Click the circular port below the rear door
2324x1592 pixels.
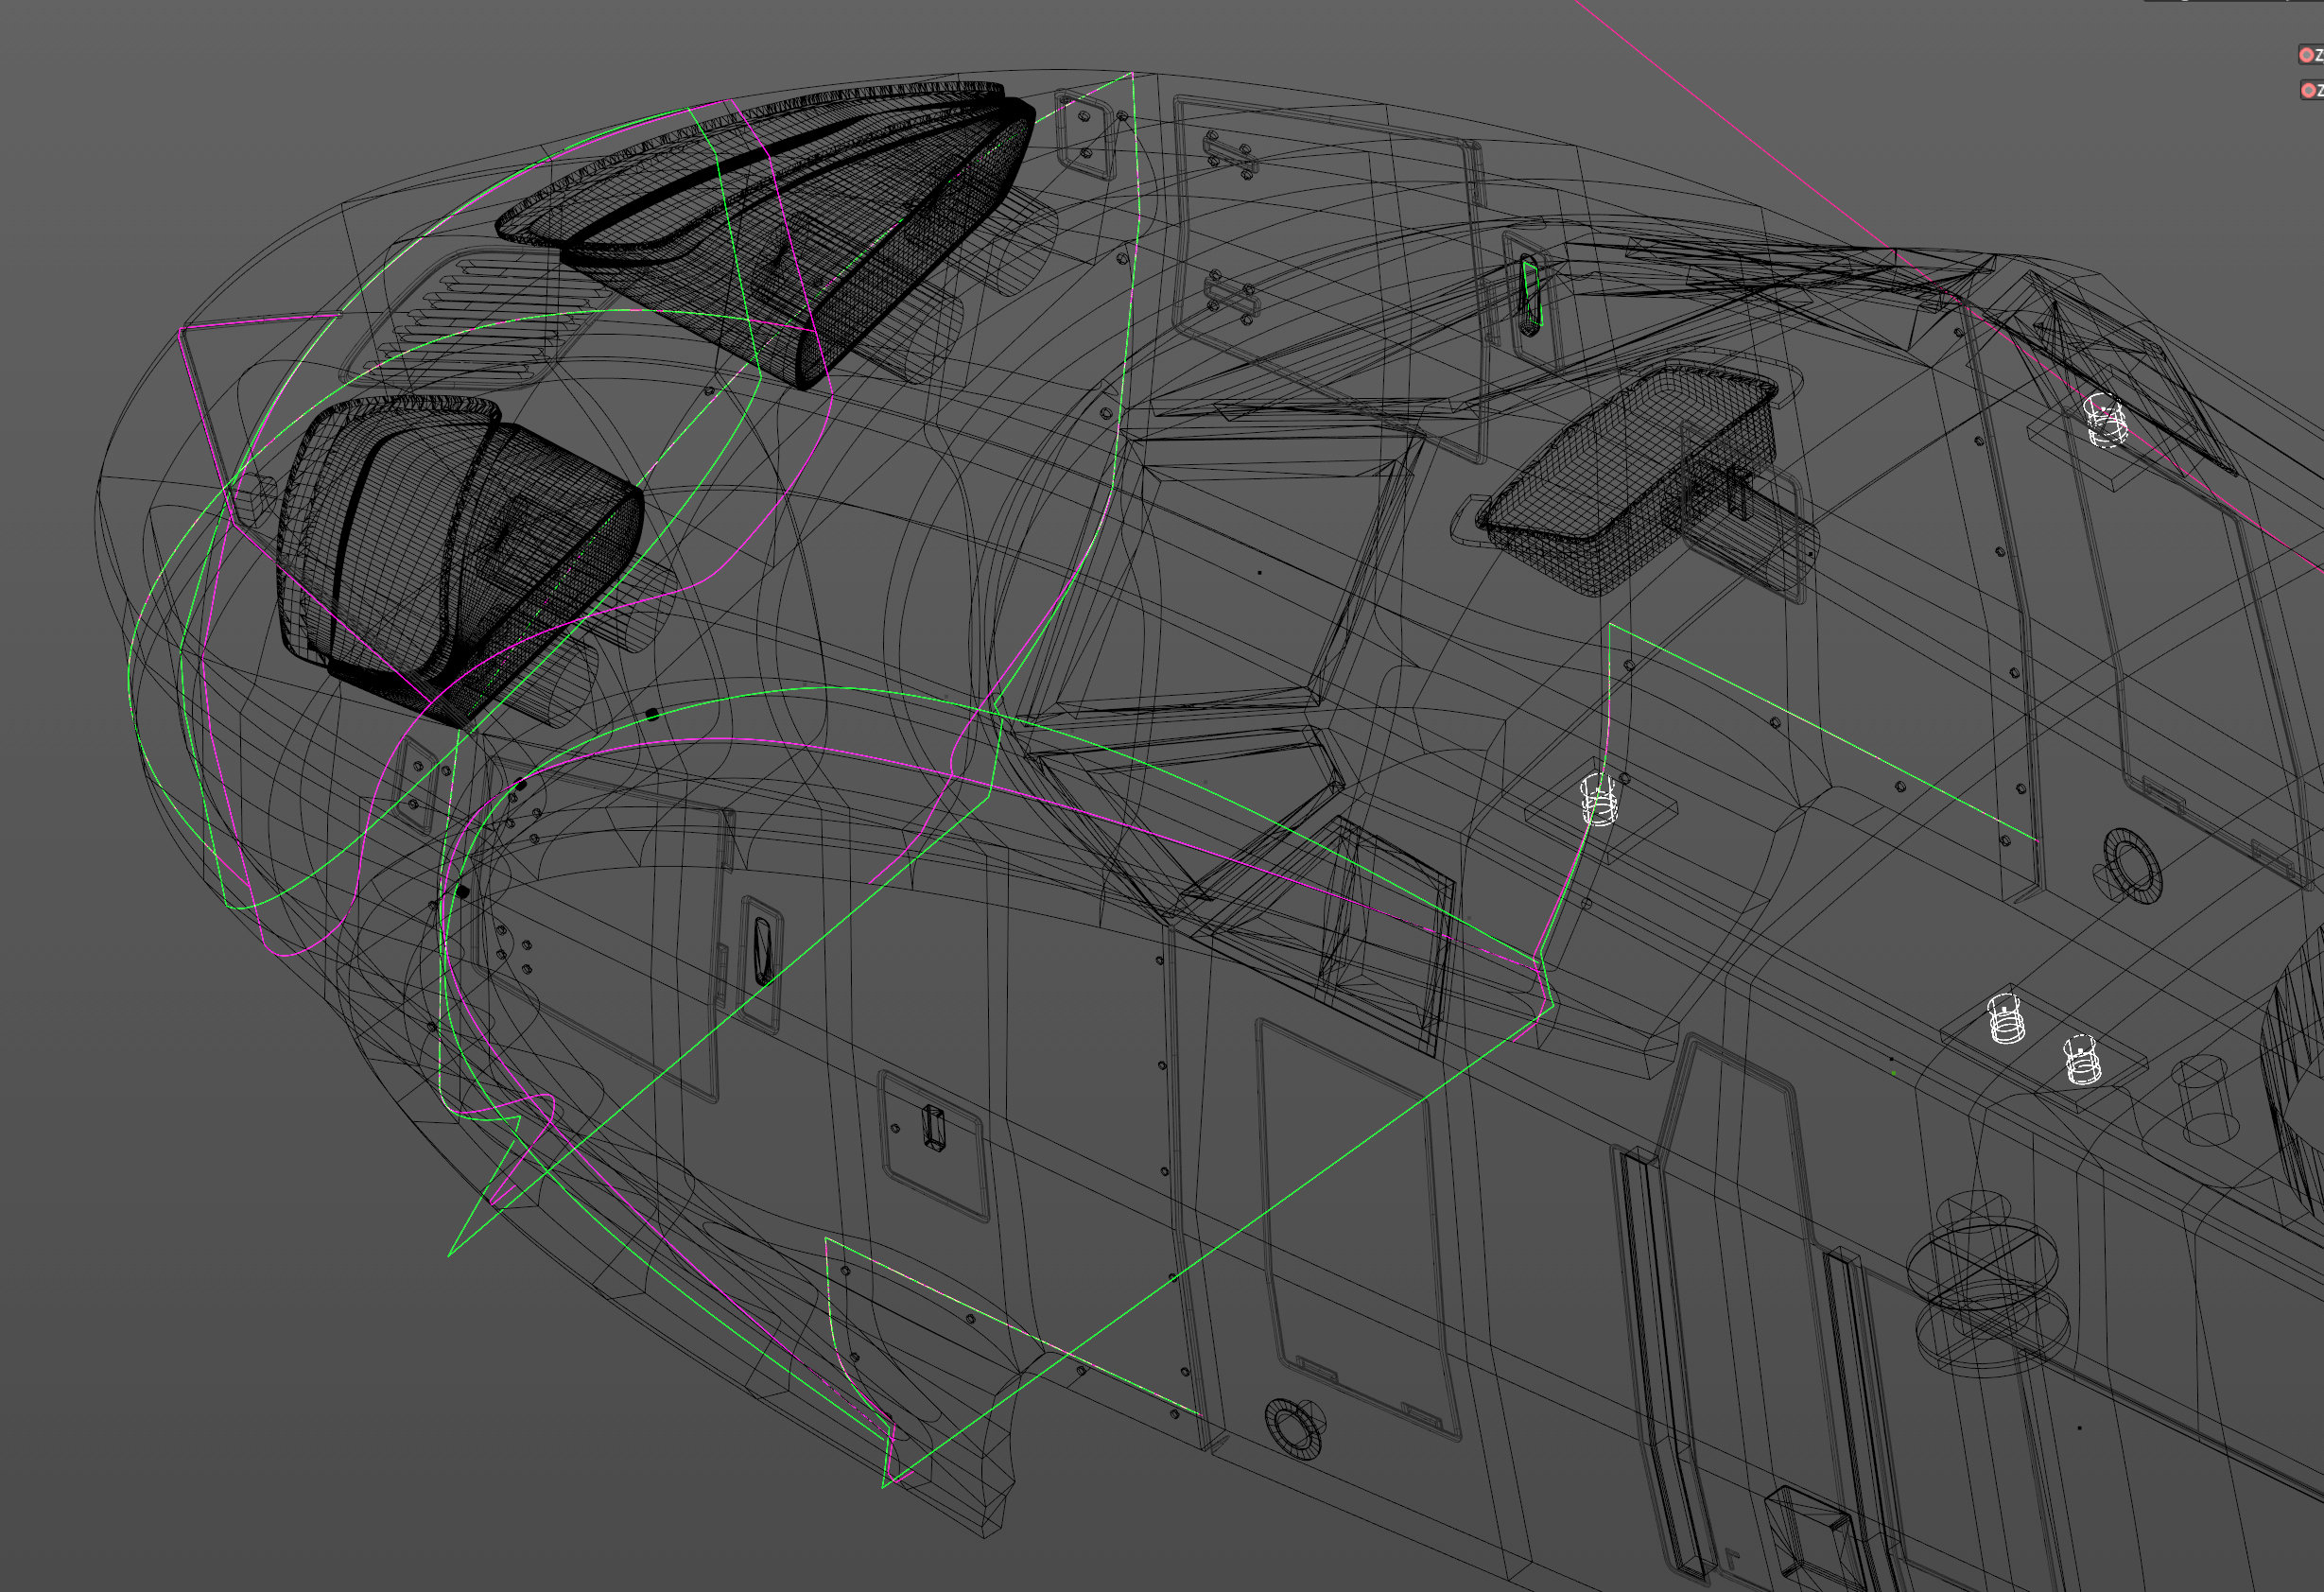click(1294, 1430)
